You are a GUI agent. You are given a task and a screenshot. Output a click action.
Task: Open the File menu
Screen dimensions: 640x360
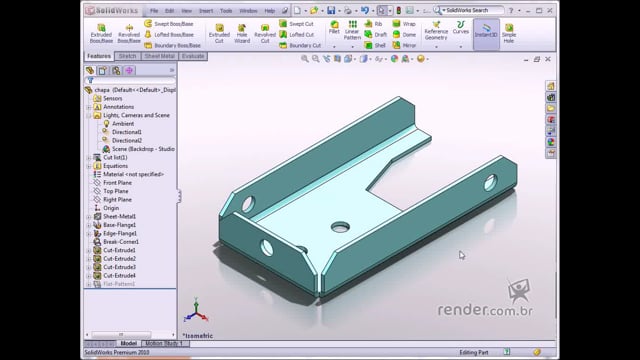pos(154,11)
